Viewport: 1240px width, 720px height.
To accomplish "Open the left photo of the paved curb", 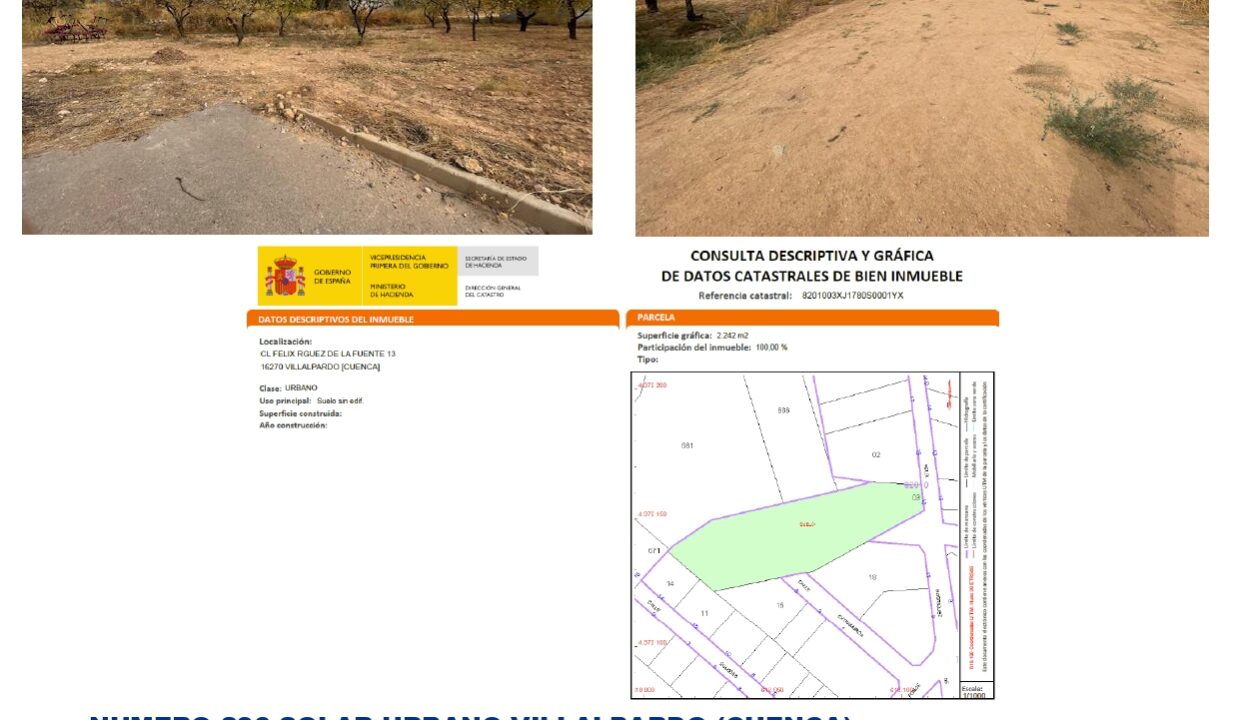I will 307,117.
